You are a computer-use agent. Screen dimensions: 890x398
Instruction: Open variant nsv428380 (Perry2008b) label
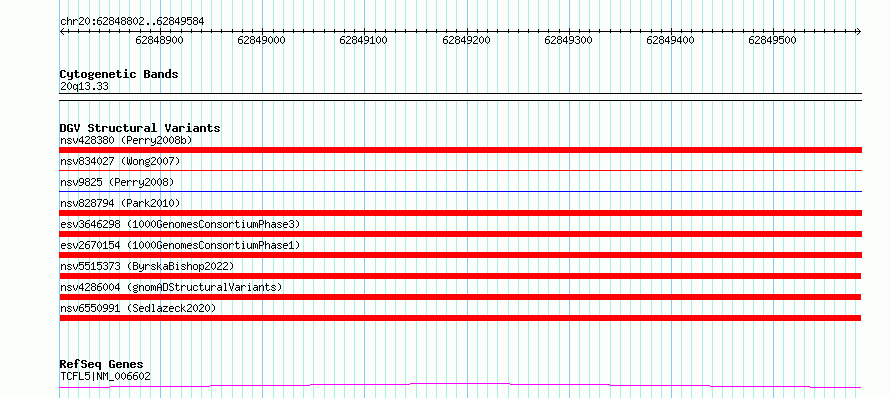126,140
